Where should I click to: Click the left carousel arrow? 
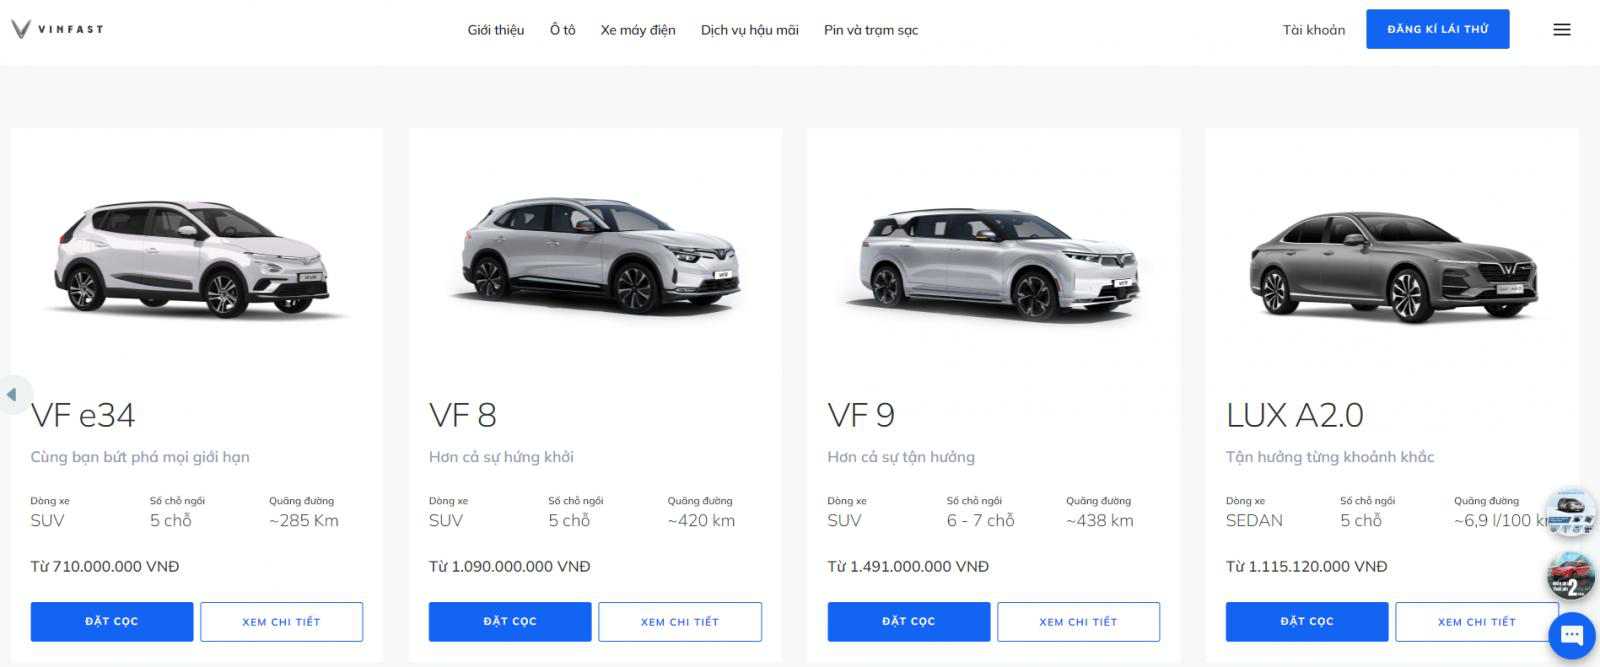(x=13, y=394)
